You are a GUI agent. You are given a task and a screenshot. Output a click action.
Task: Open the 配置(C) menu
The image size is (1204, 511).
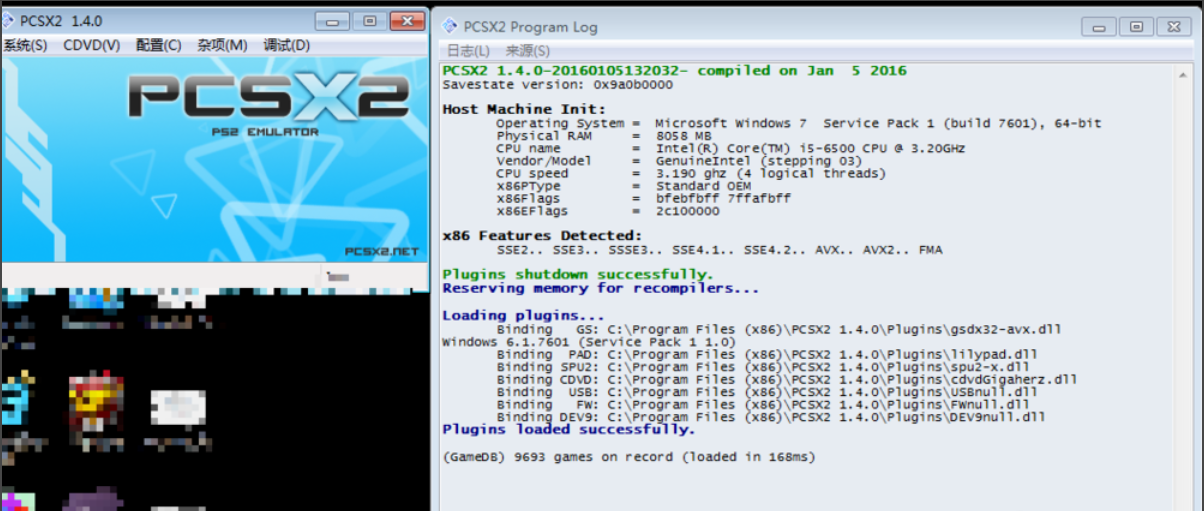[x=159, y=45]
